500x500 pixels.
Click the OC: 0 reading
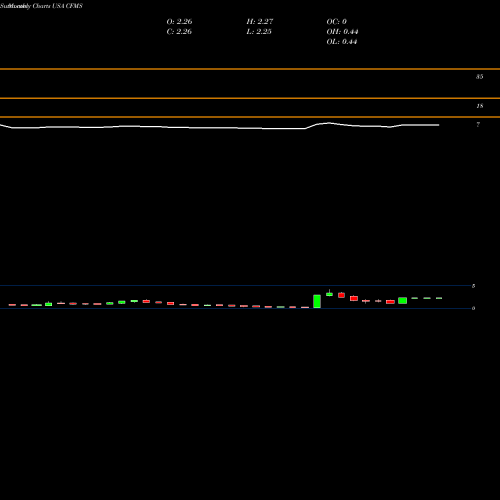337,22
